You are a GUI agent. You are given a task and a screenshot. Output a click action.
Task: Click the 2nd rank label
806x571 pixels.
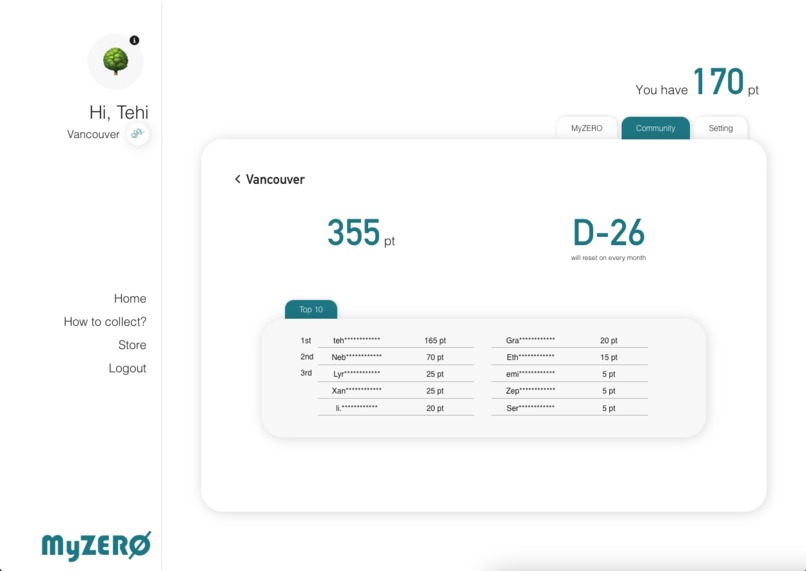(x=306, y=357)
